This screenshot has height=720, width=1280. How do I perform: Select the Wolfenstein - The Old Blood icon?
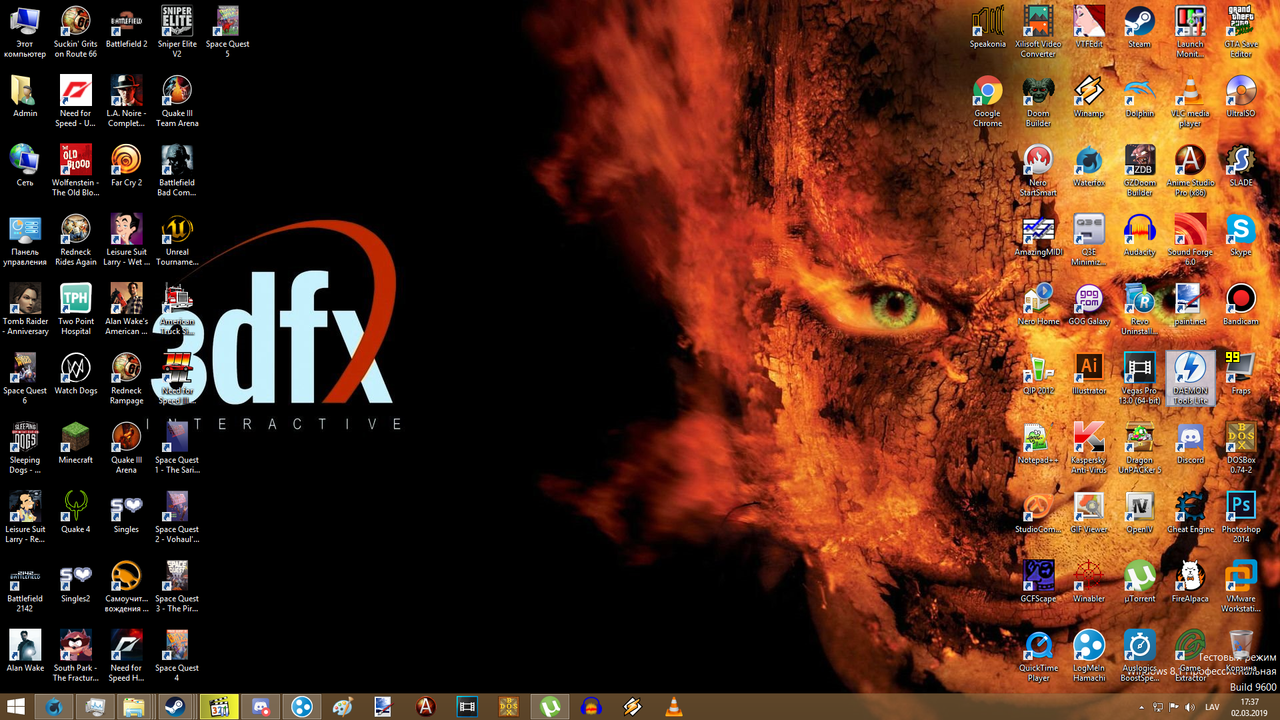click(75, 171)
